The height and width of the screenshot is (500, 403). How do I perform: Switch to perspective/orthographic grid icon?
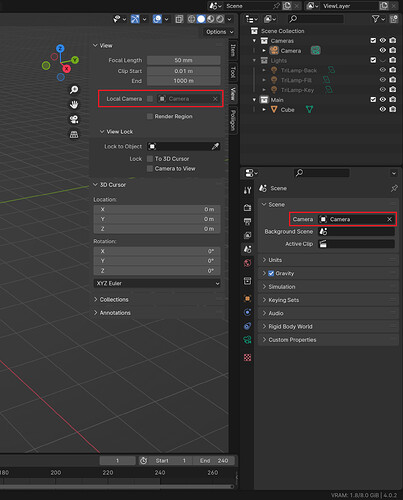tap(74, 135)
